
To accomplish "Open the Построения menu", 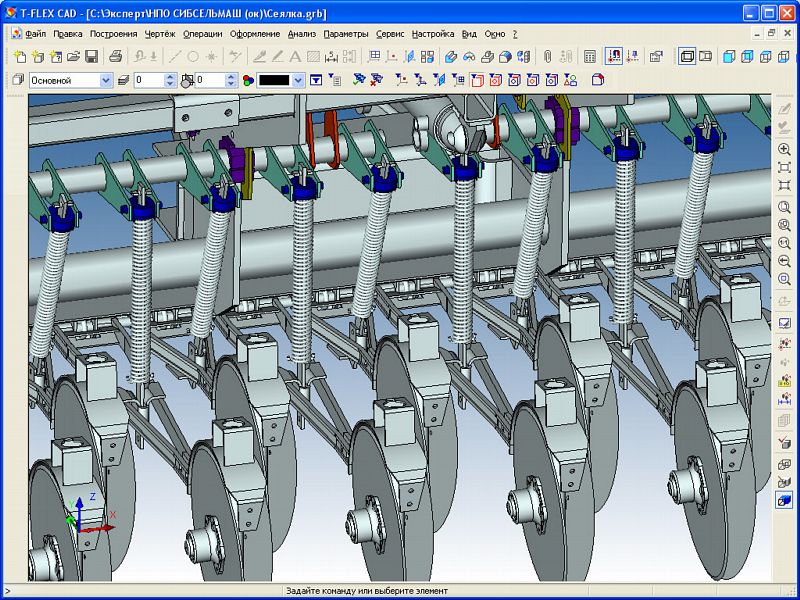I will coord(114,34).
